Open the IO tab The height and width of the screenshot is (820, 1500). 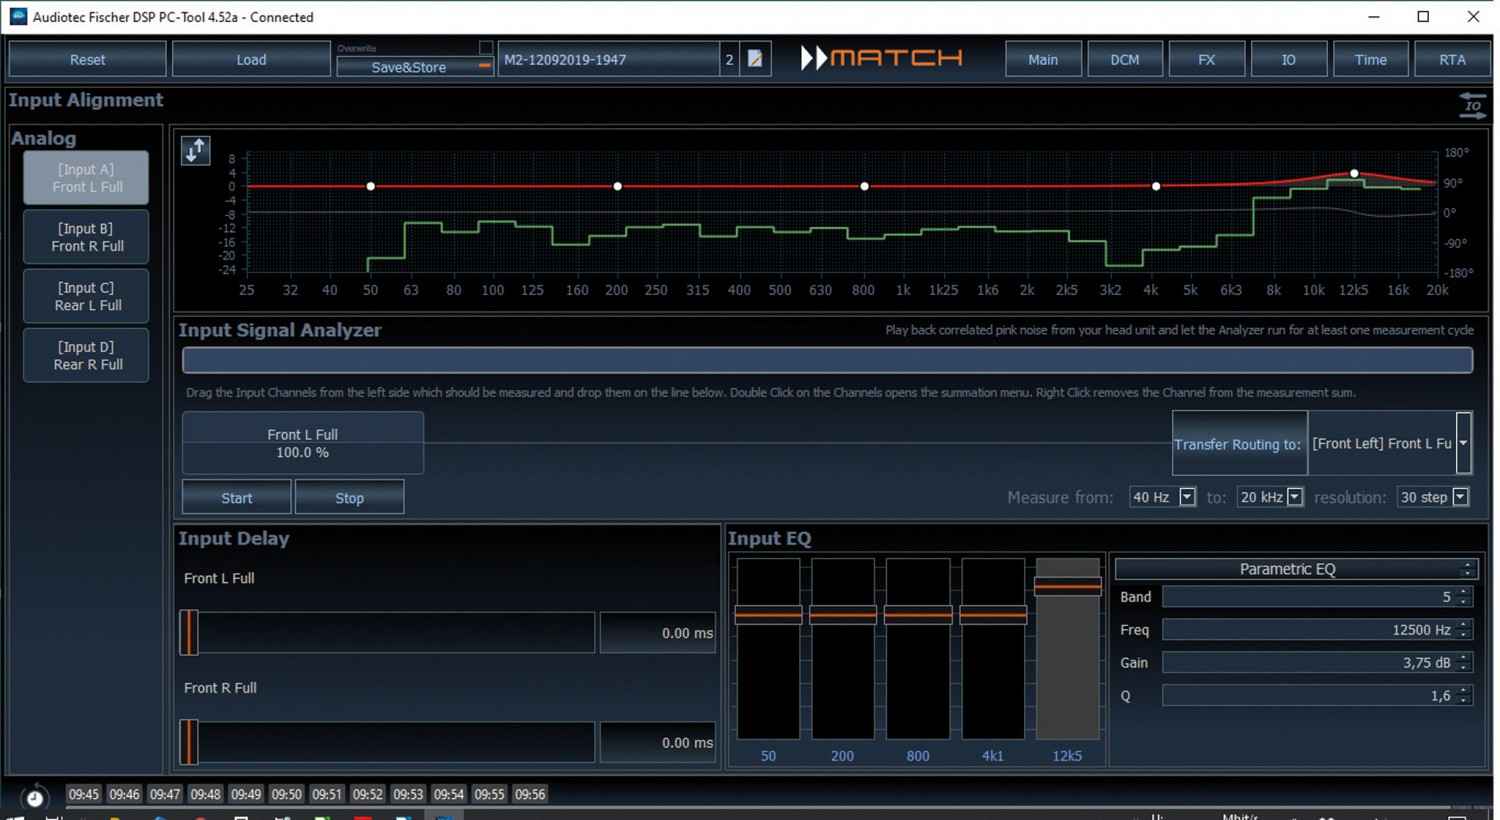tap(1289, 59)
